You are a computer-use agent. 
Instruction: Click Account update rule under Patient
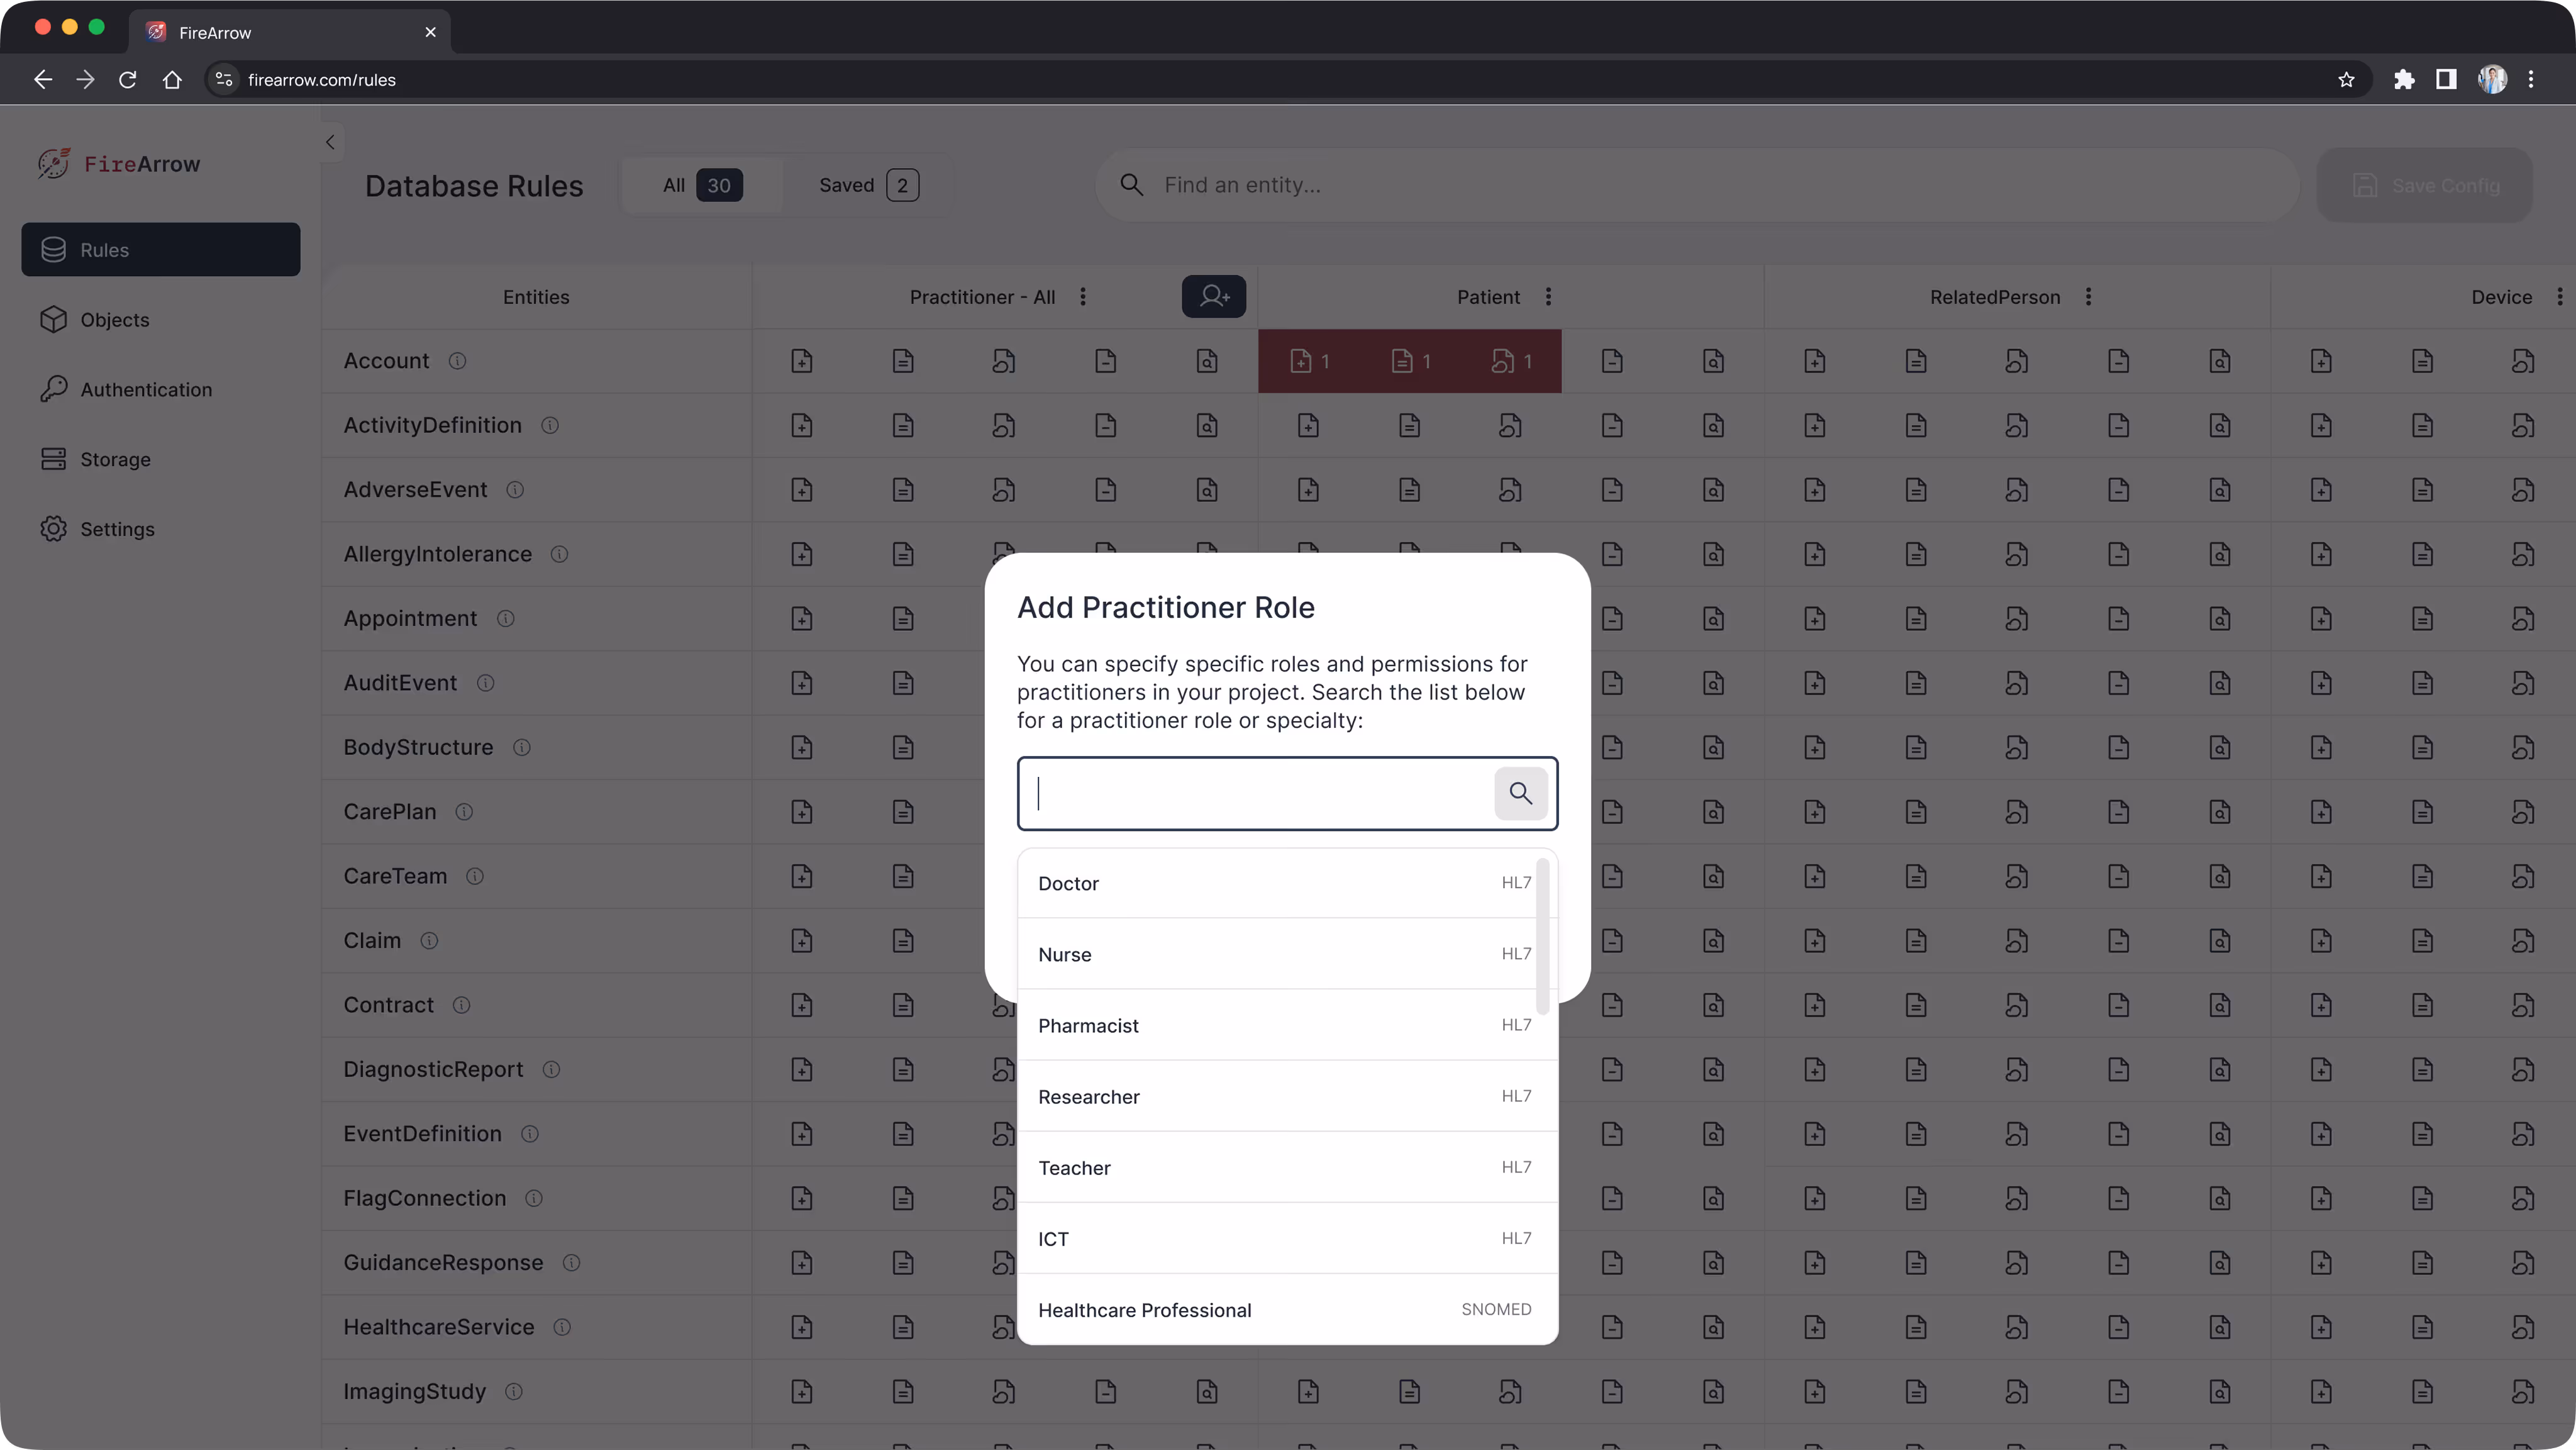[x=1511, y=361]
